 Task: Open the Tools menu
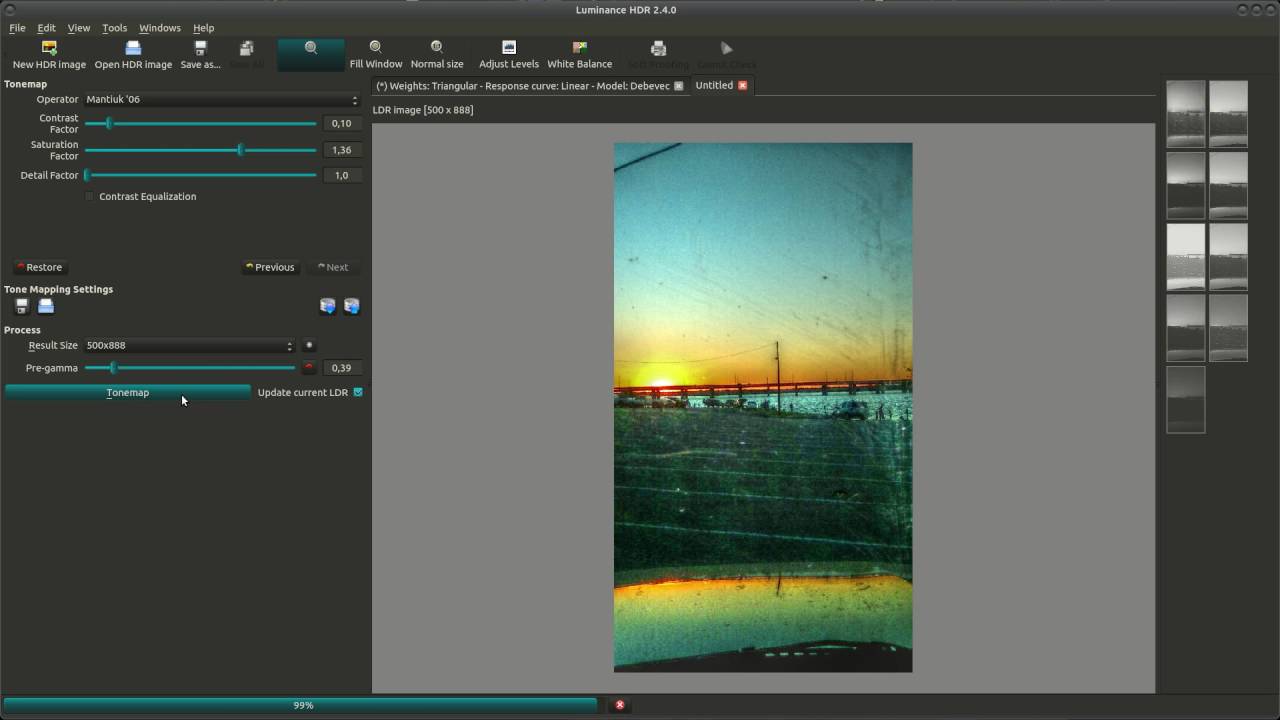[x=114, y=28]
